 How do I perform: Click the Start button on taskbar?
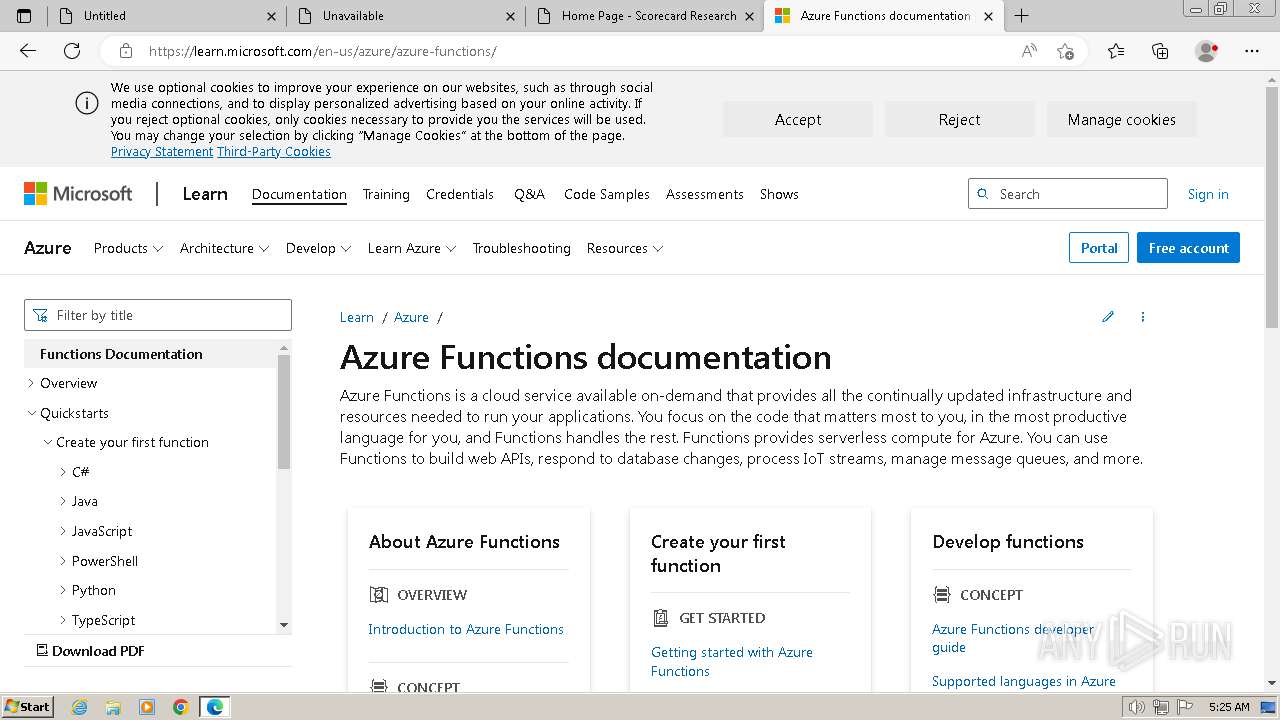(x=27, y=706)
